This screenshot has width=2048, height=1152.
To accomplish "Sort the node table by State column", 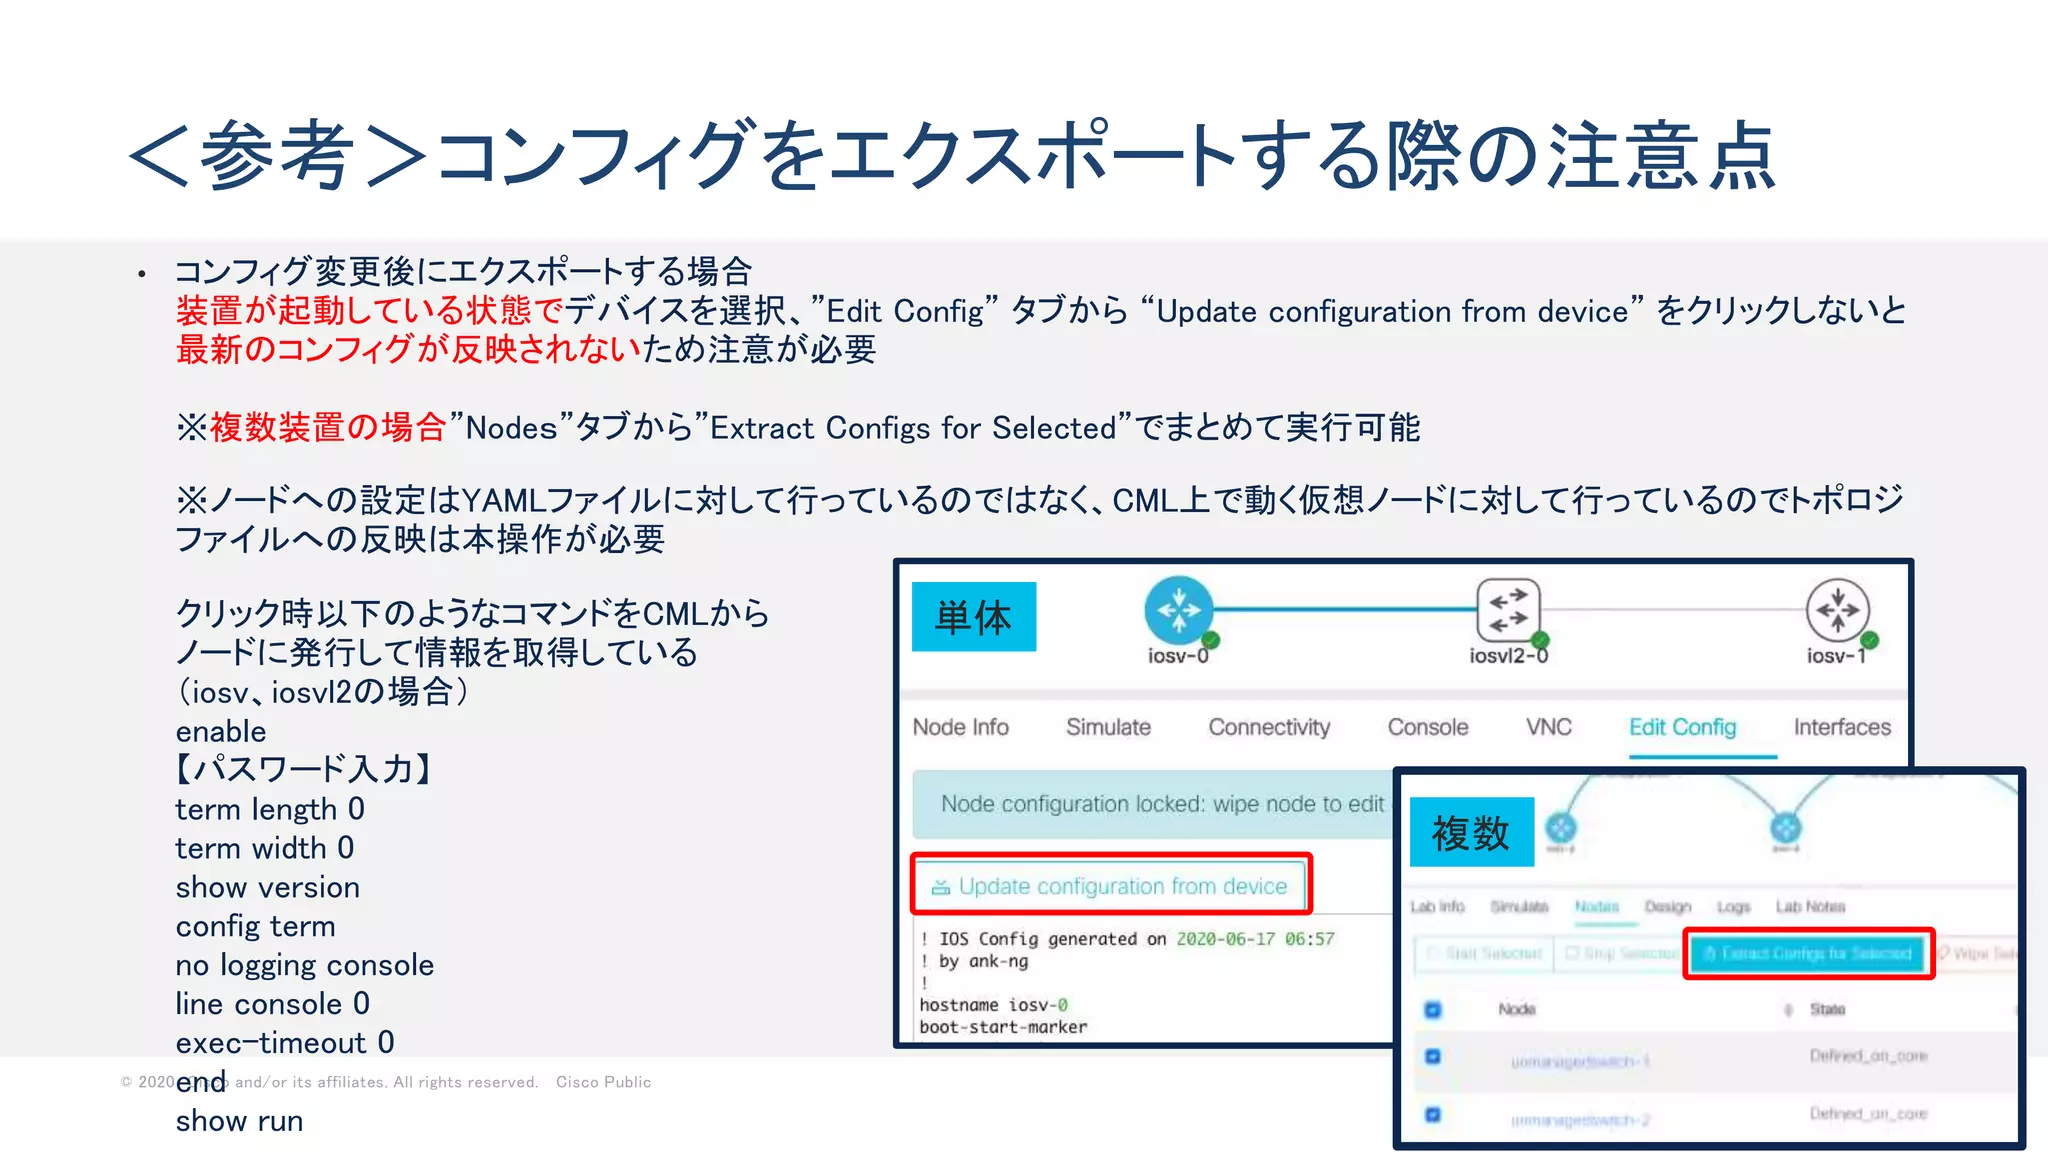I will coord(1827,1009).
